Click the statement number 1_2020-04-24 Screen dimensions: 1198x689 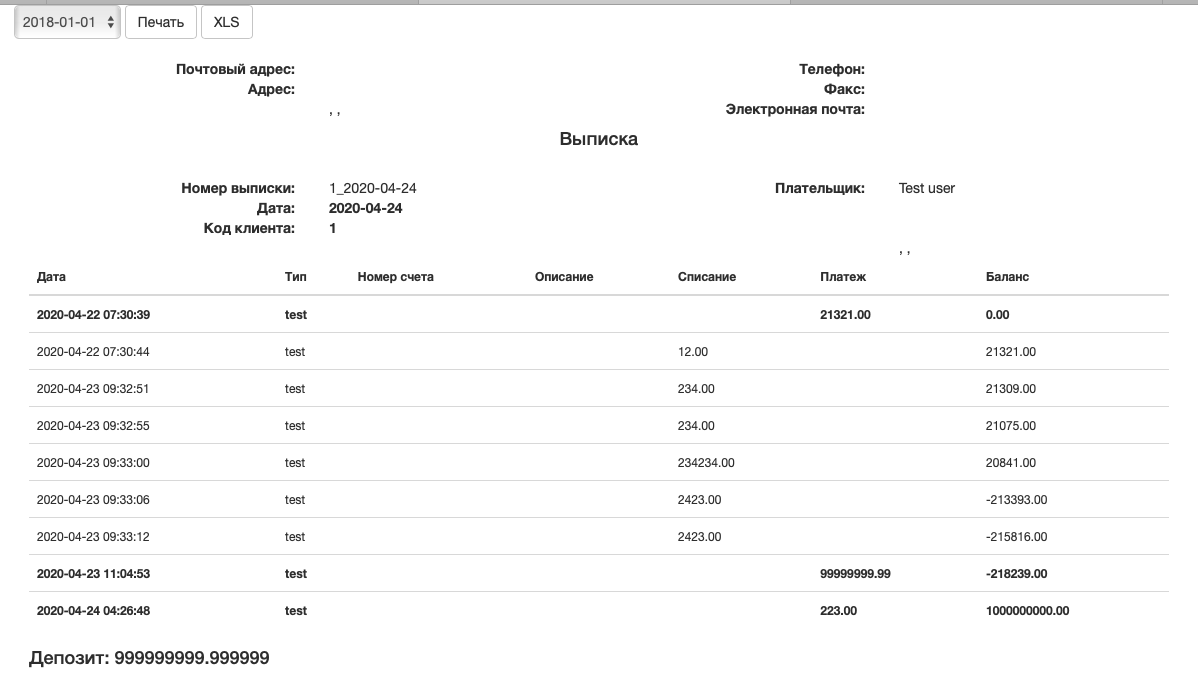tap(372, 188)
